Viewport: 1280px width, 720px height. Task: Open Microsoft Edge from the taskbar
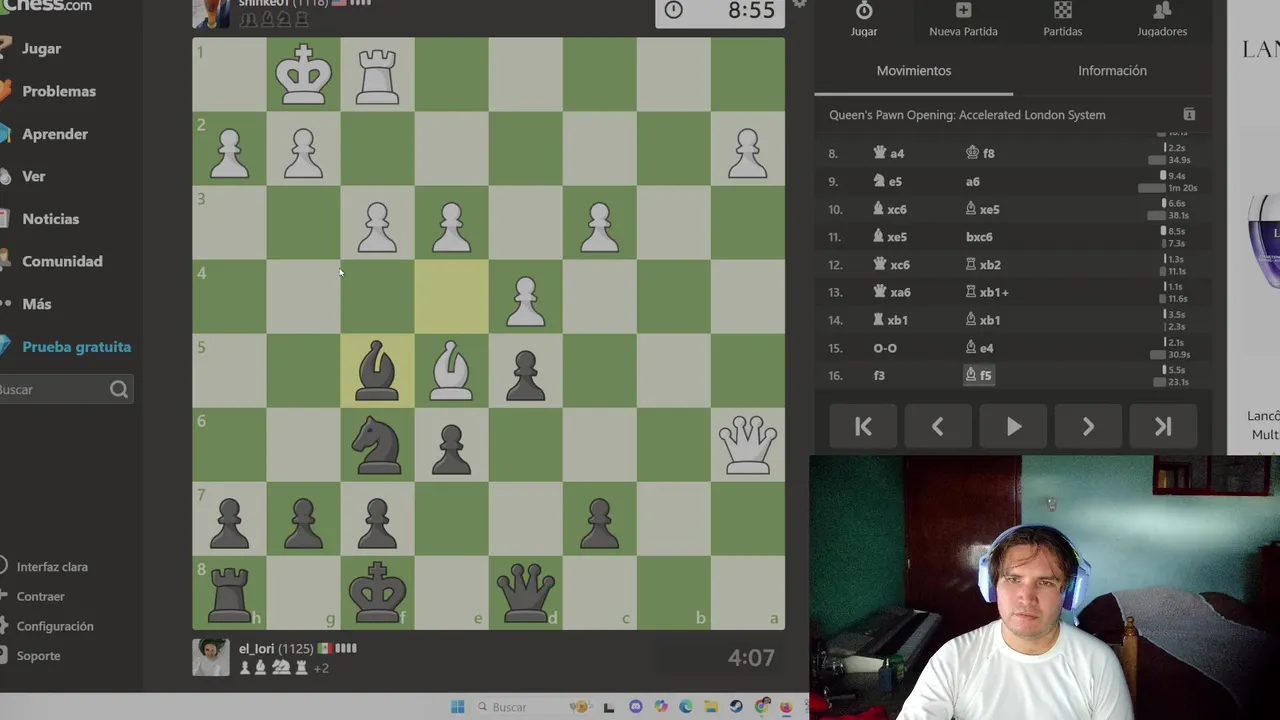click(685, 707)
